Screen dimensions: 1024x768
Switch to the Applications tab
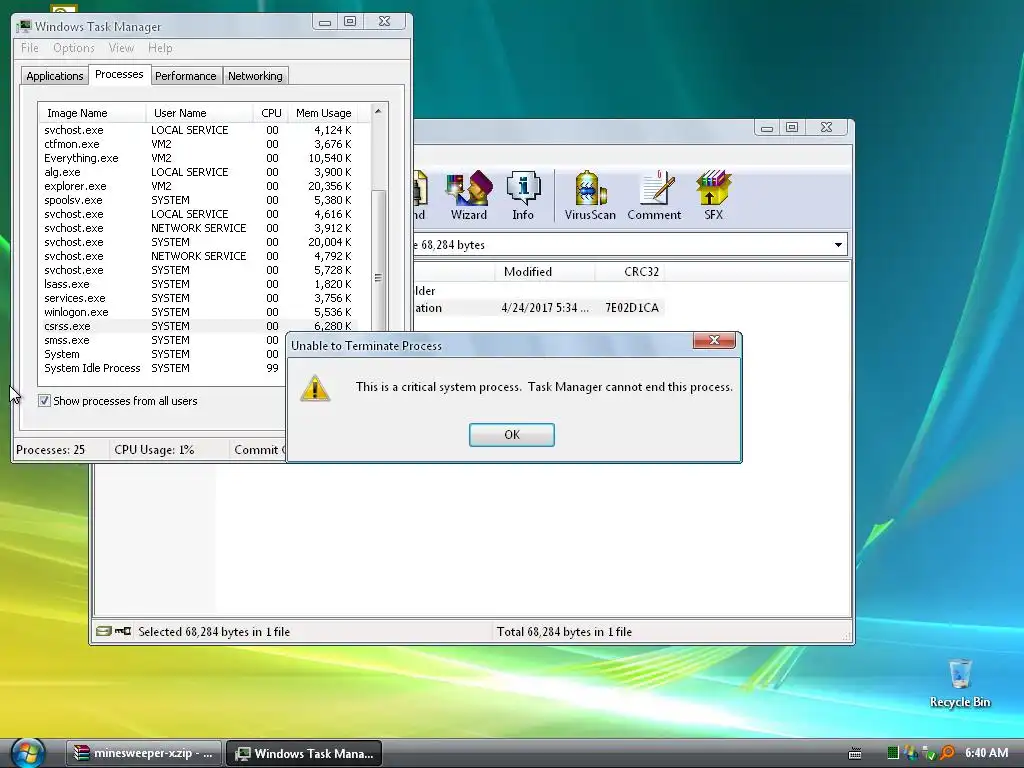55,76
